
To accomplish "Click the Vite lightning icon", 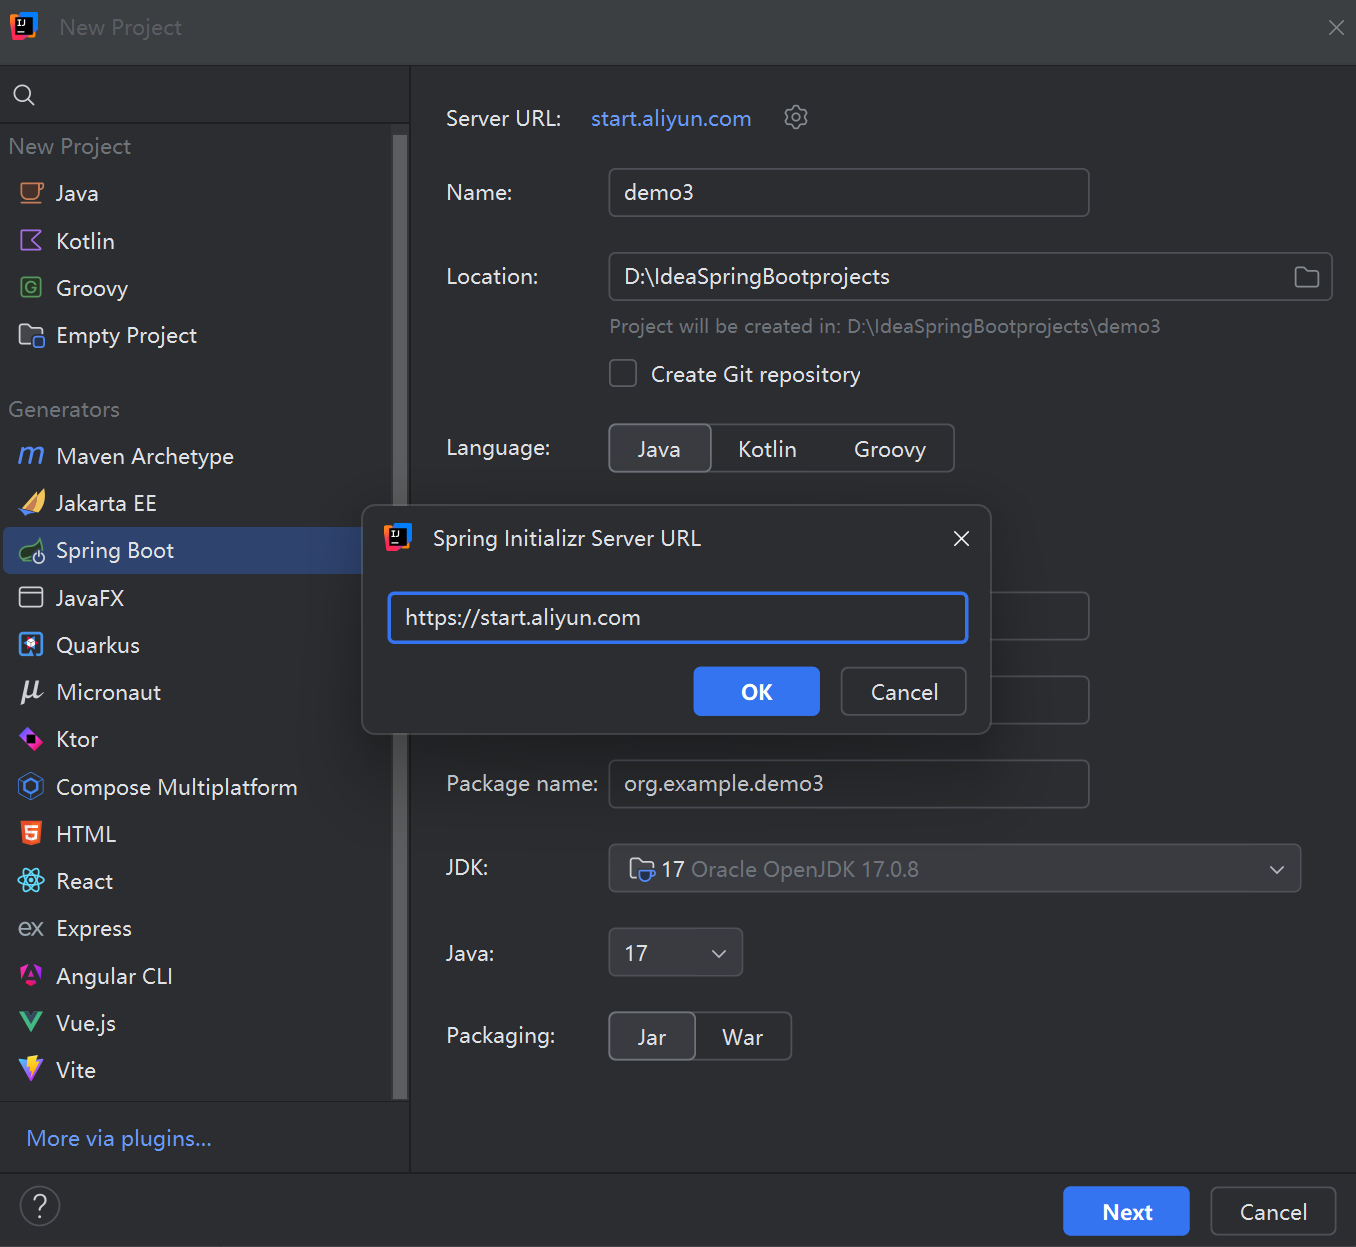I will point(32,1069).
